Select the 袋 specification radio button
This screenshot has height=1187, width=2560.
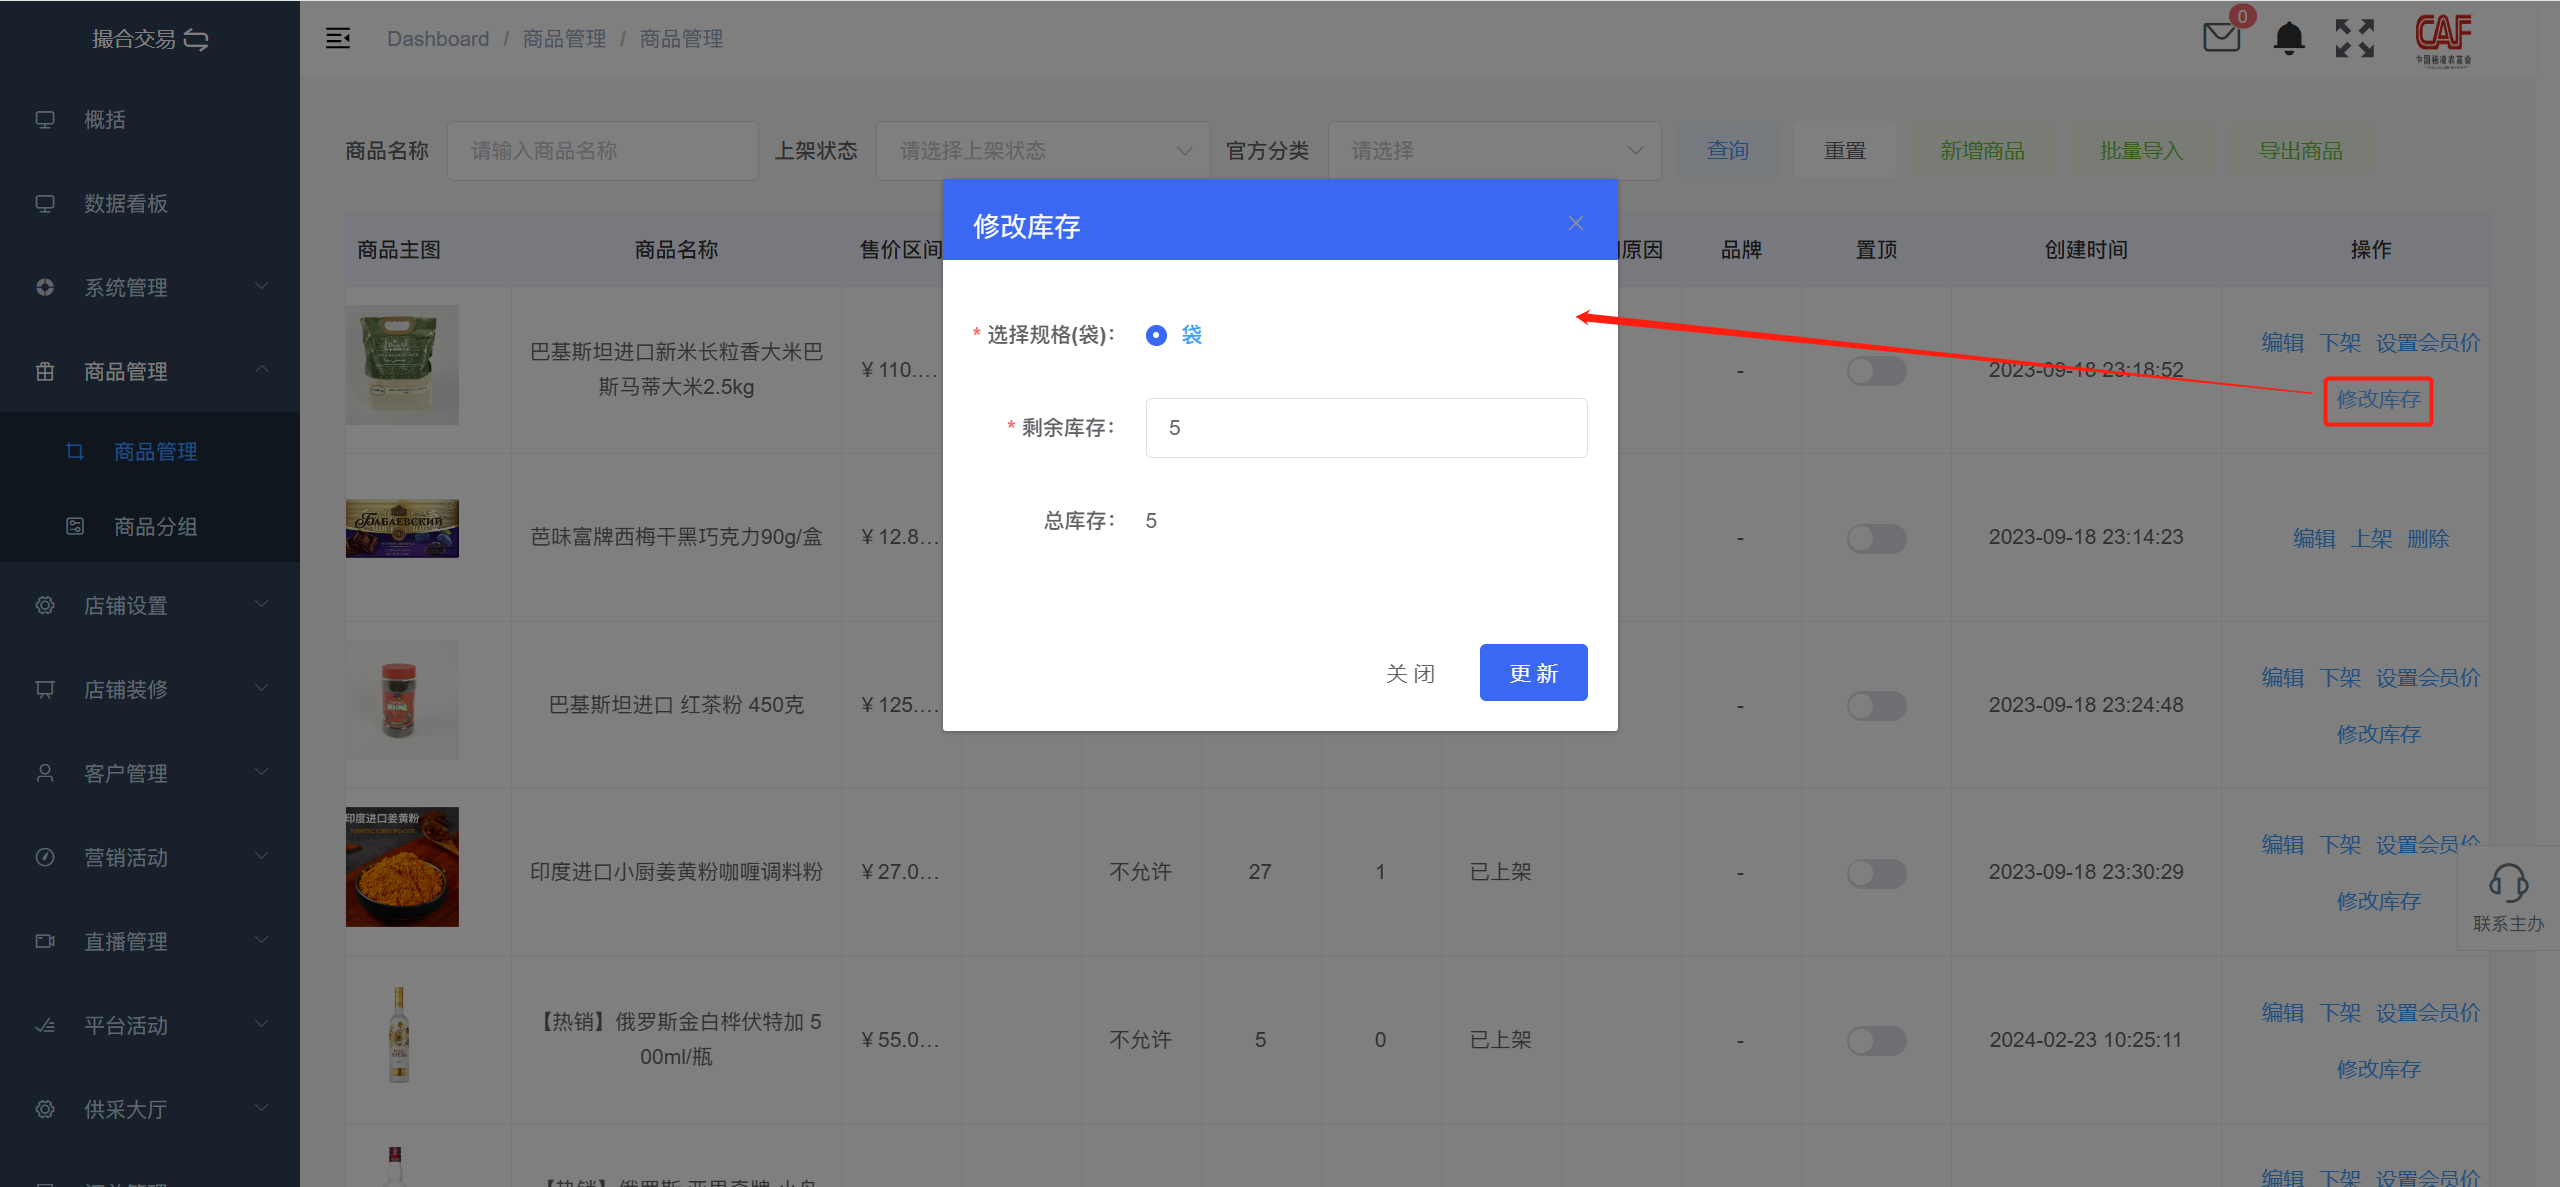click(1156, 335)
